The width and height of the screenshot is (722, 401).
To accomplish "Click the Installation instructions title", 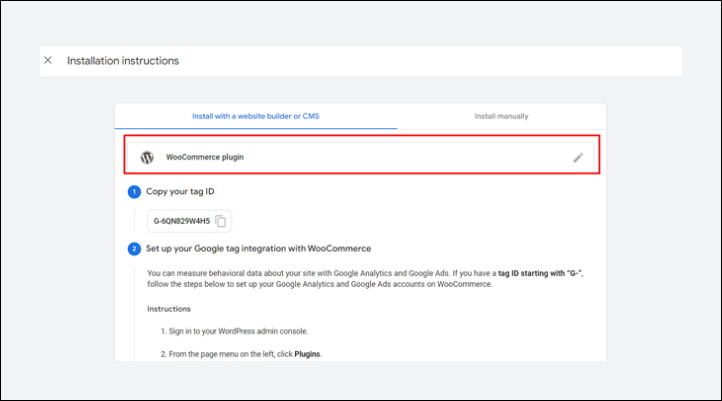I will point(123,61).
